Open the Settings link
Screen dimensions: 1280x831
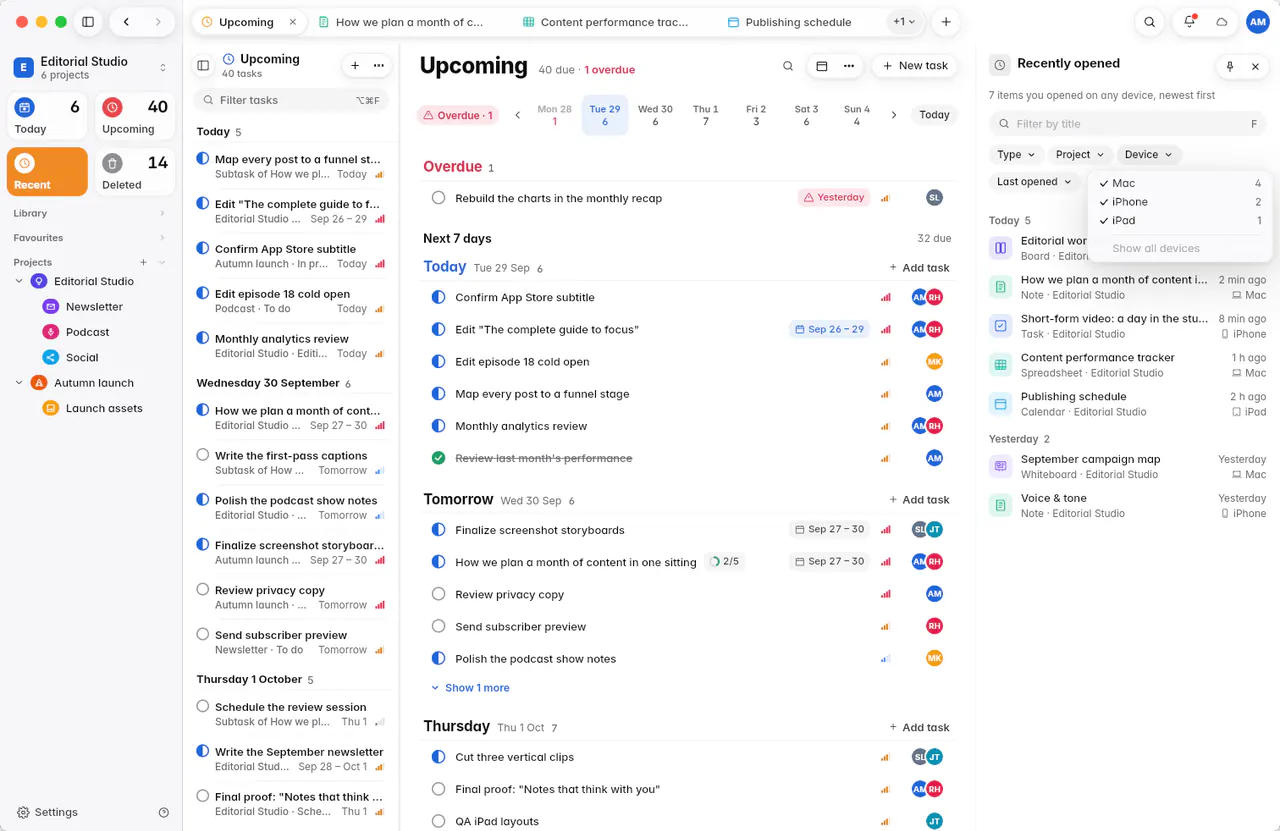click(47, 813)
